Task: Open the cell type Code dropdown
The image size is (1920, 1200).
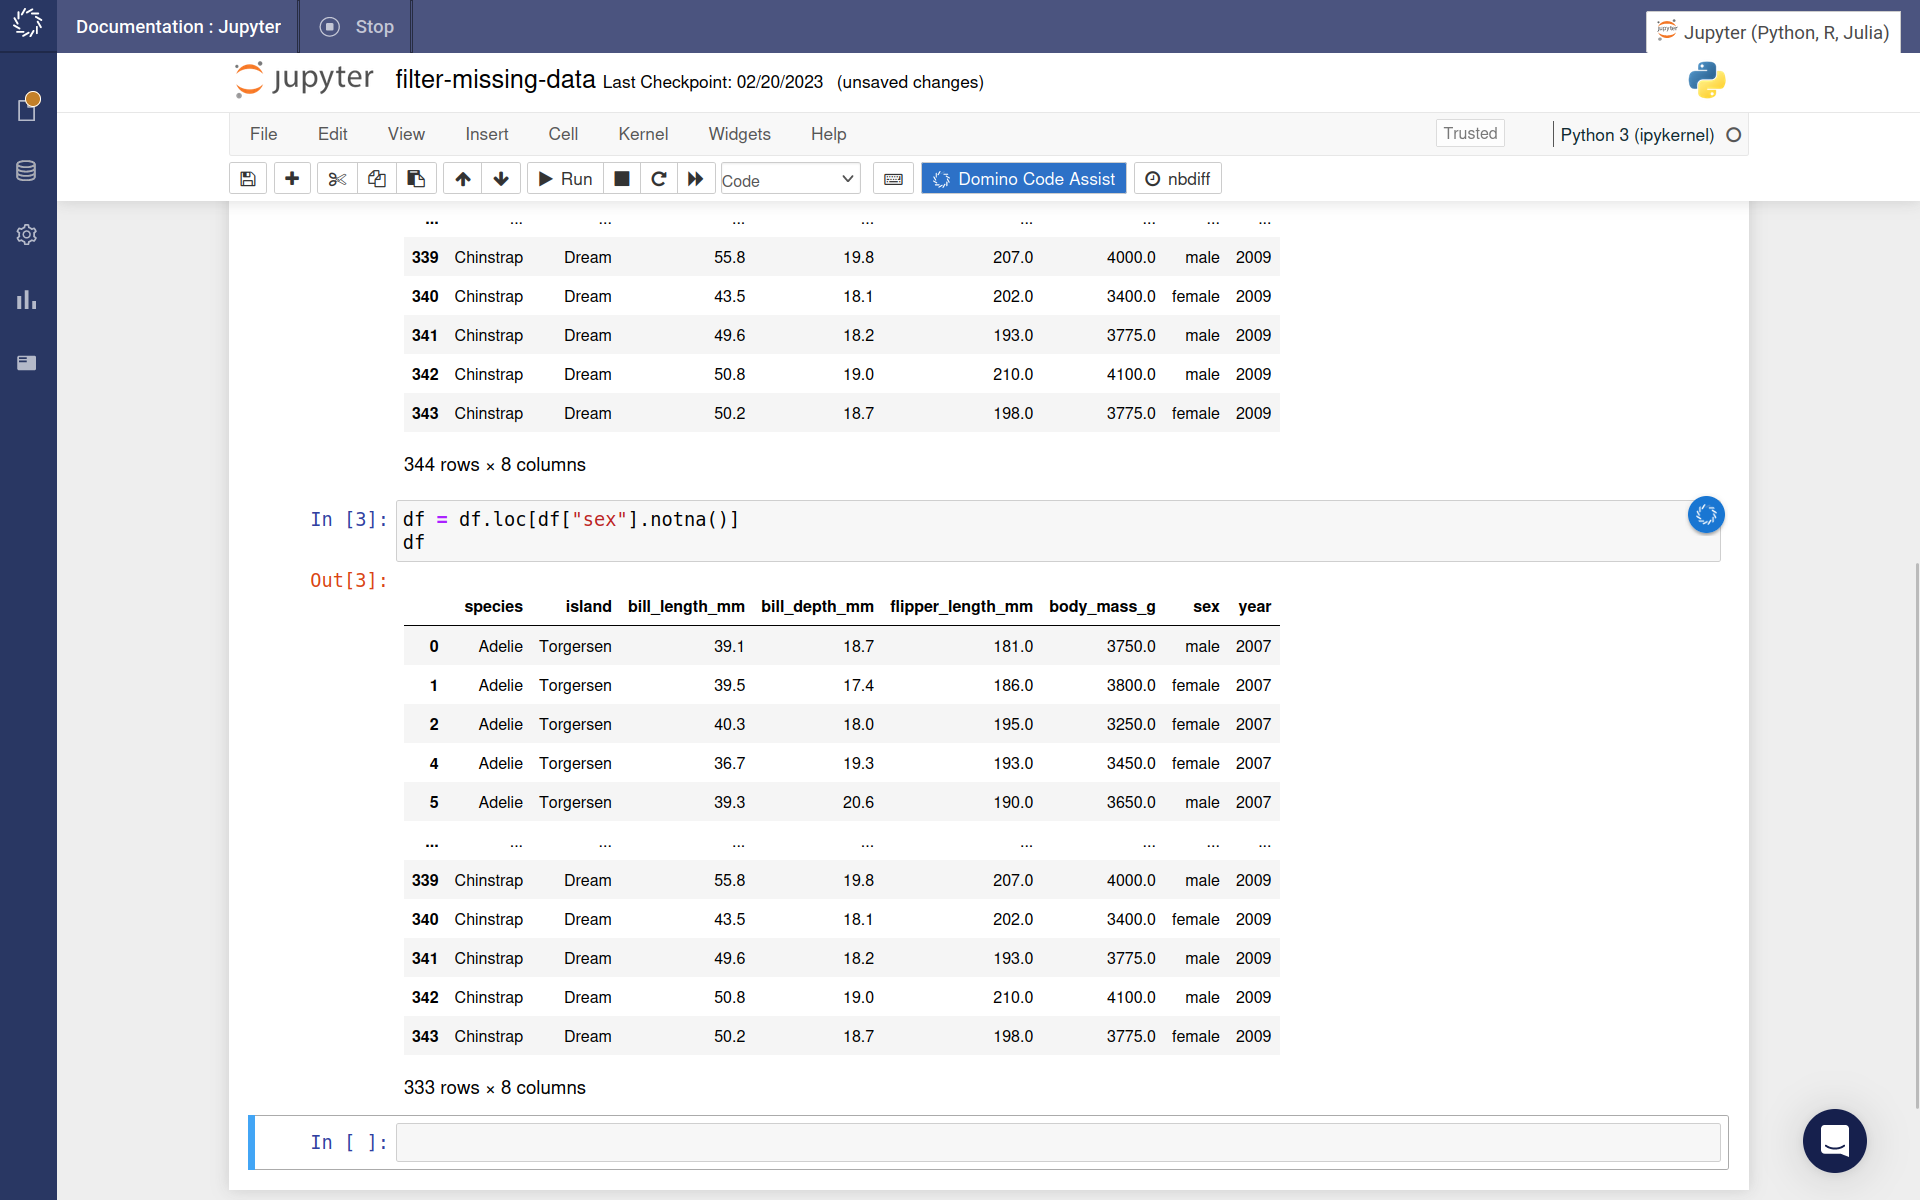Action: pos(790,179)
